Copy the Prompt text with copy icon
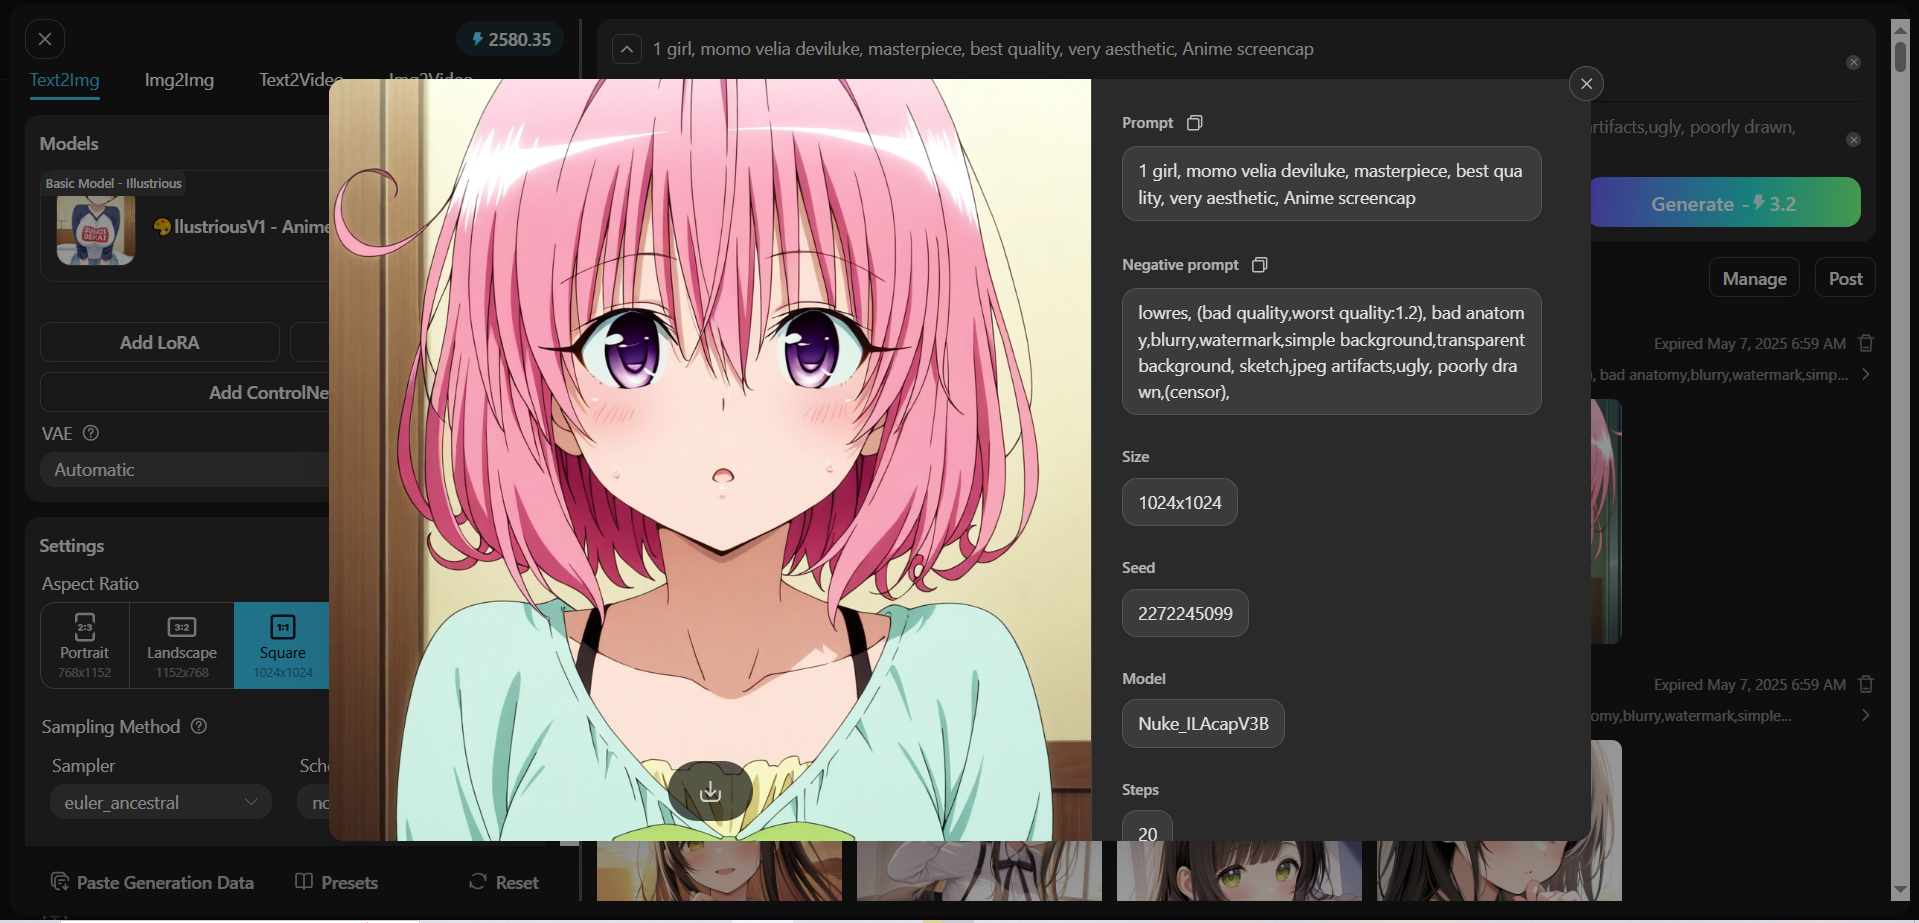1919x923 pixels. pyautogui.click(x=1194, y=123)
